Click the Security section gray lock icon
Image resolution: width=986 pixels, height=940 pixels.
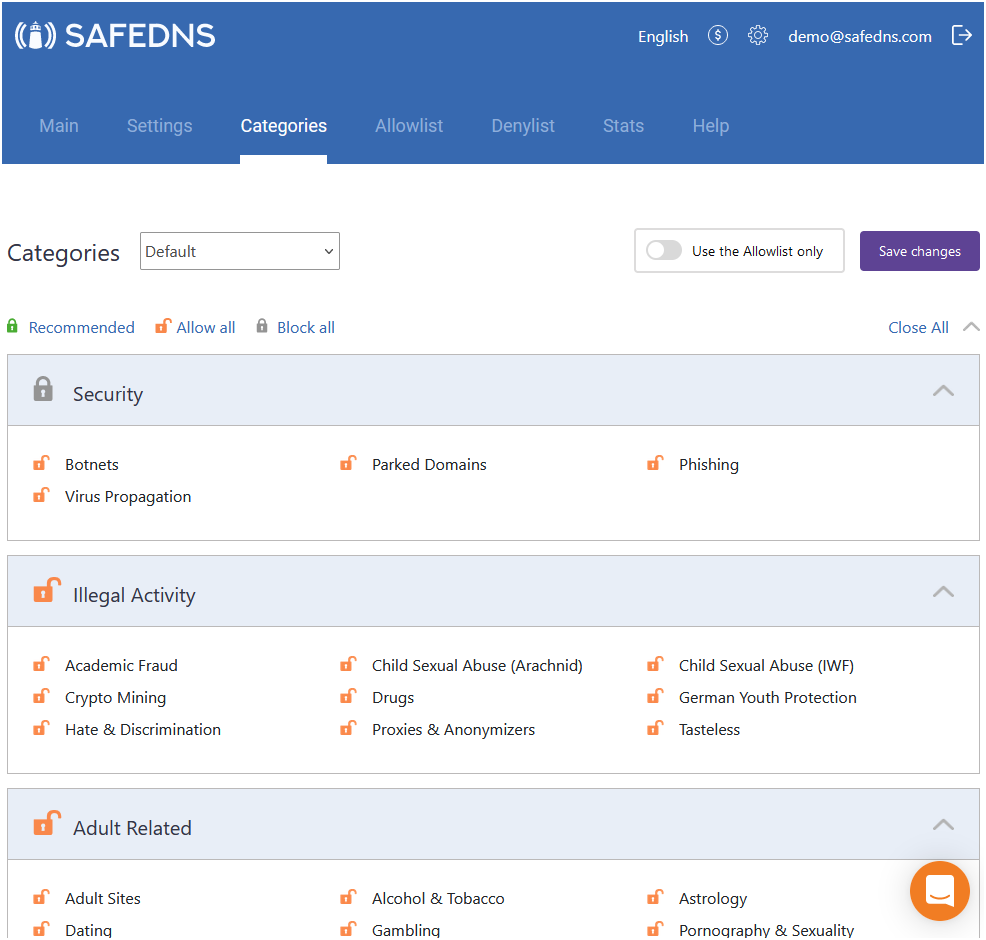pyautogui.click(x=43, y=389)
